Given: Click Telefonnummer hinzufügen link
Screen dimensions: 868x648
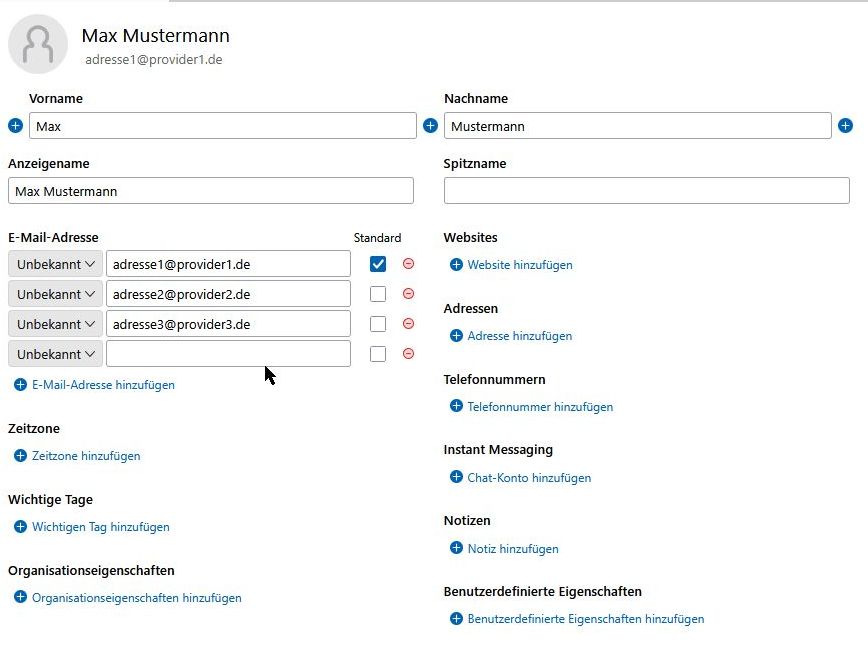Looking at the screenshot, I should click(539, 407).
